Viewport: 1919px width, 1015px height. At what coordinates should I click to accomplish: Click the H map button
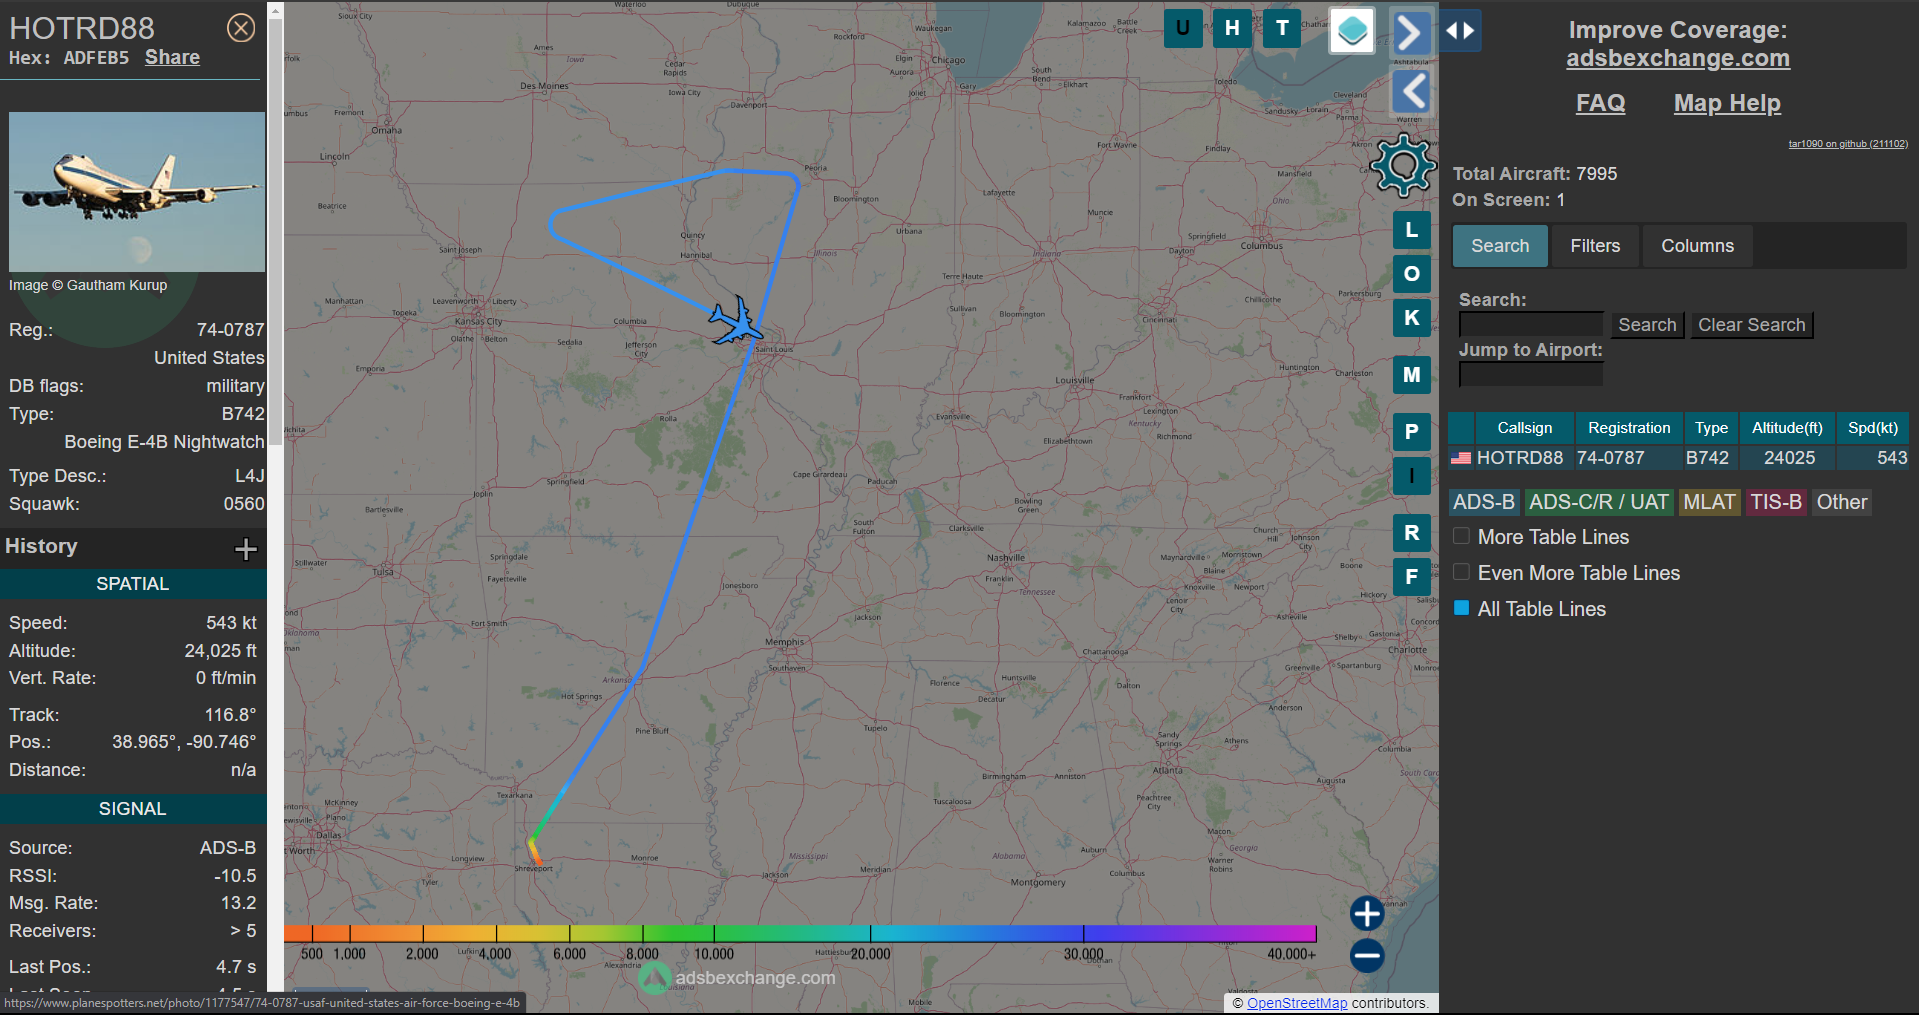[1232, 28]
